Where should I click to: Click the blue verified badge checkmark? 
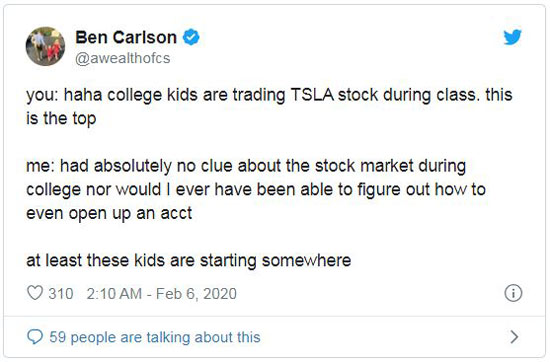click(x=191, y=37)
